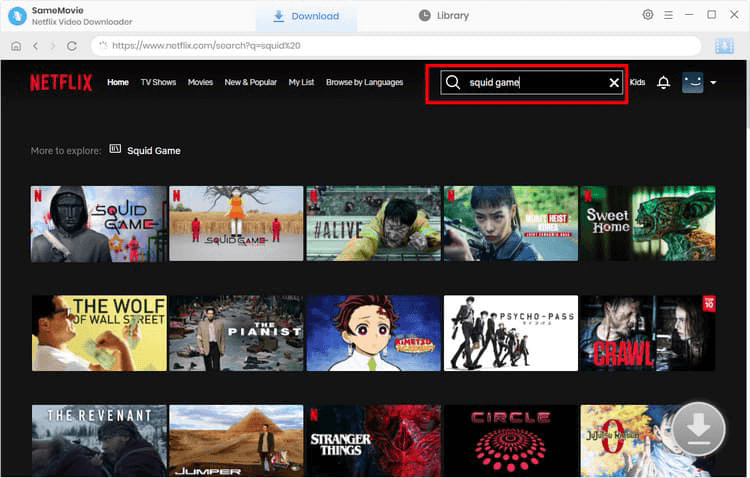Click the search magnifier icon
This screenshot has width=750, height=478.
453,83
